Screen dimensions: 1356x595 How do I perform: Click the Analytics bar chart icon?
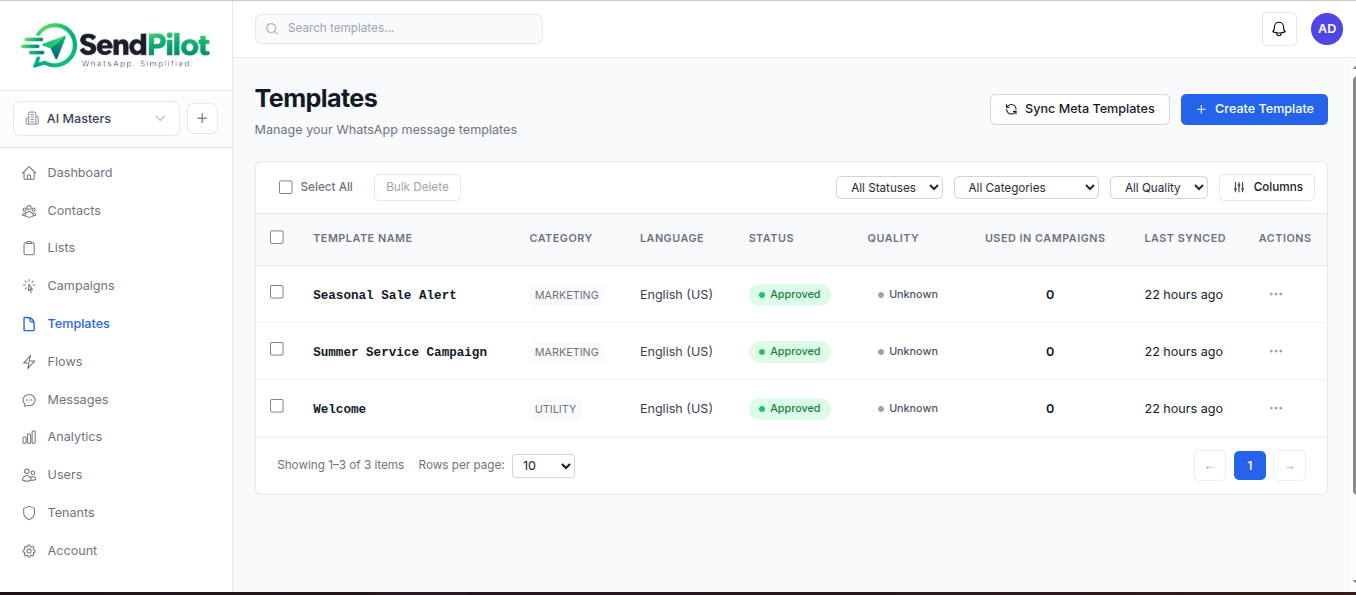pos(29,437)
